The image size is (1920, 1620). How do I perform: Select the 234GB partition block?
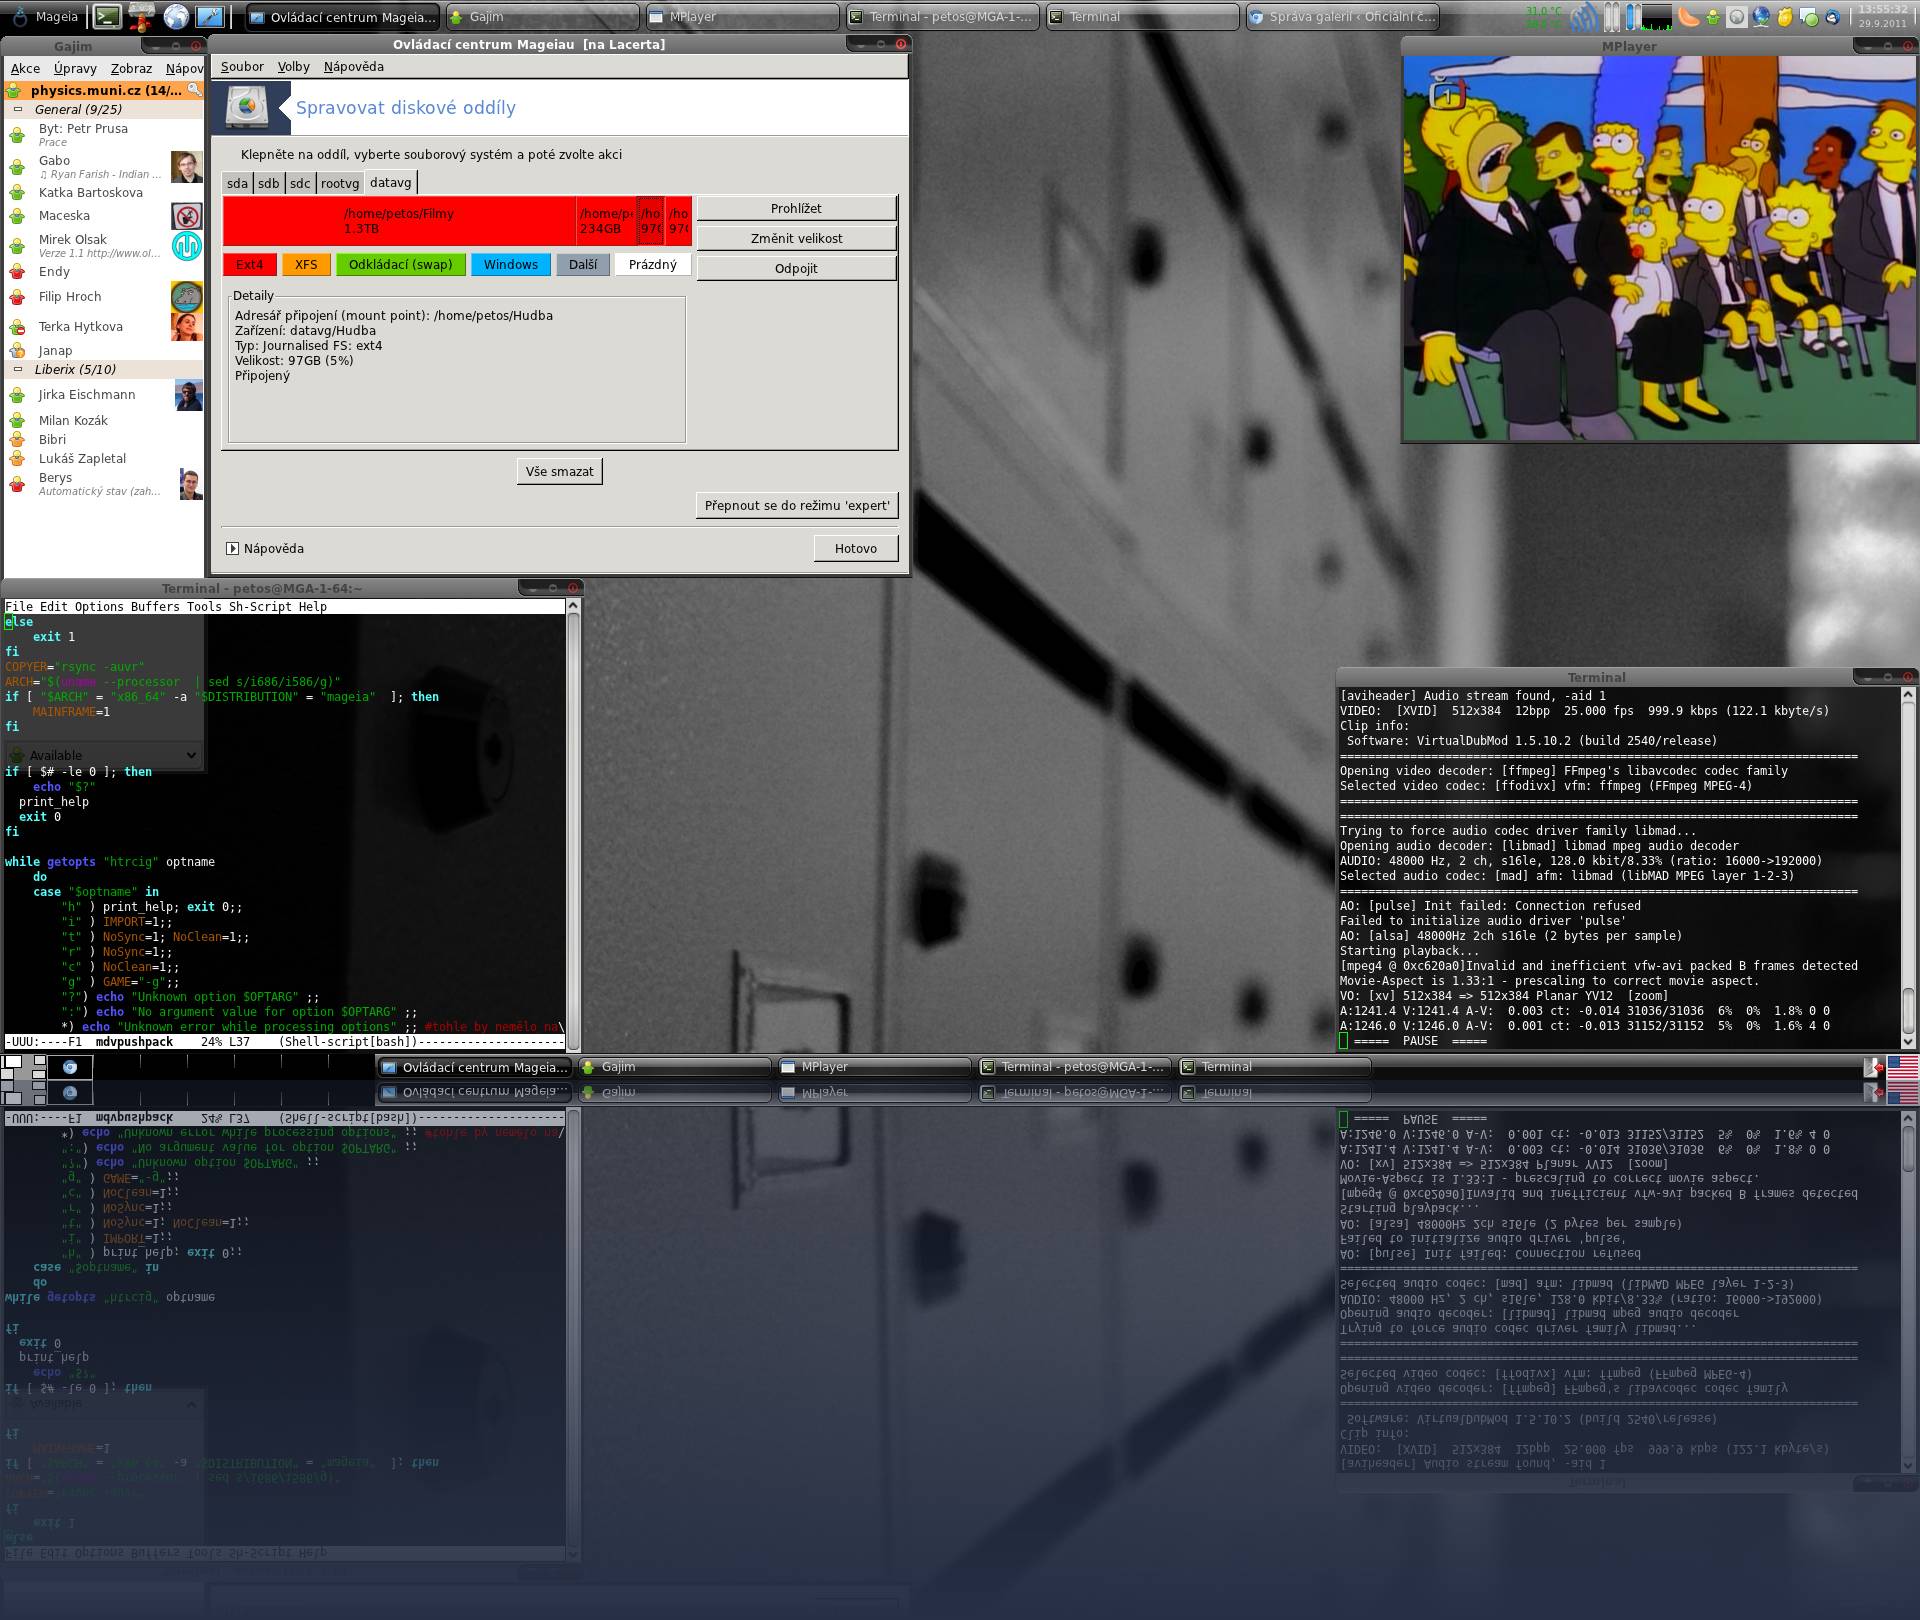tap(606, 221)
